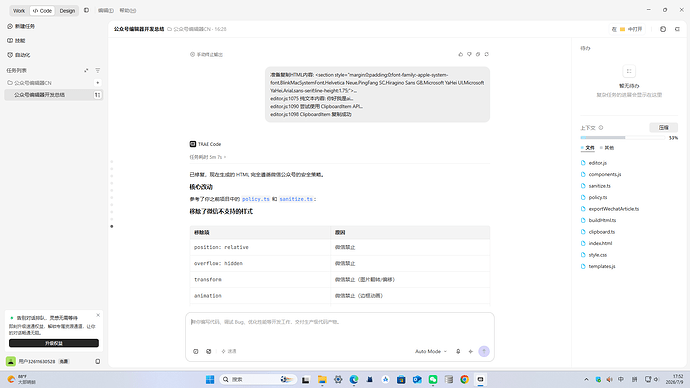
Task: Open Google Chrome from the taskbar
Action: [464, 379]
